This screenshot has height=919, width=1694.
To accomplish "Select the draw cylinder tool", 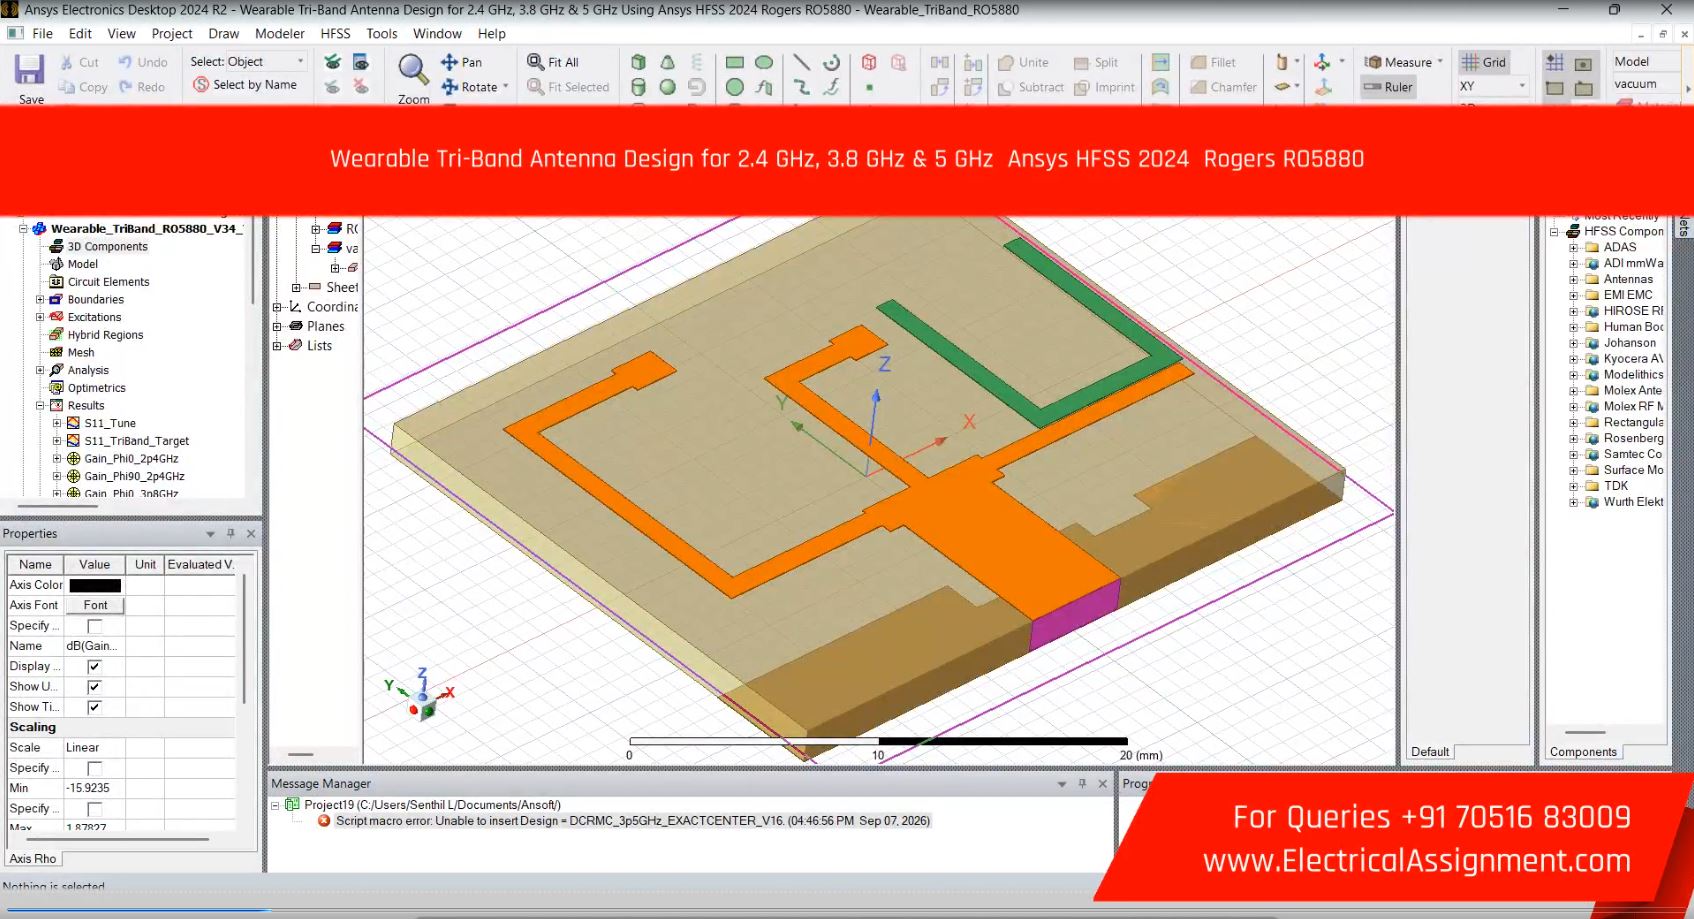I will 639,87.
